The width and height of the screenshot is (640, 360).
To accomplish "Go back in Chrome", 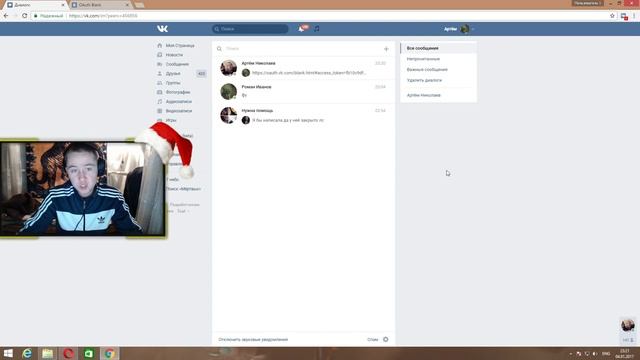I will 6,16.
